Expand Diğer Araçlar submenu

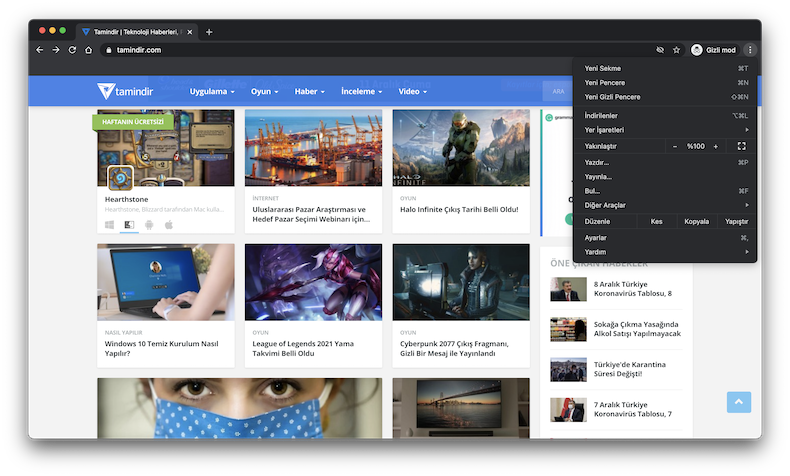[x=665, y=205]
